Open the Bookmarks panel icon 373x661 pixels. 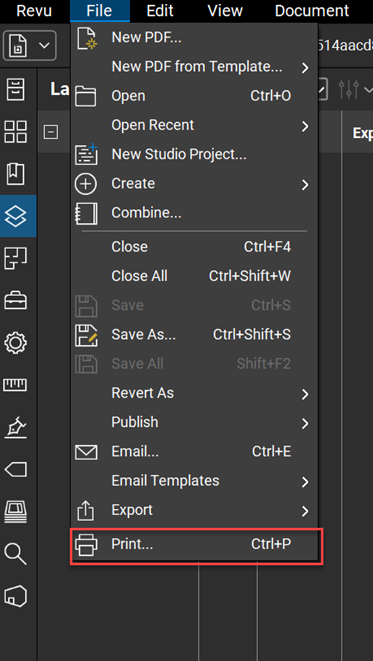point(16,174)
